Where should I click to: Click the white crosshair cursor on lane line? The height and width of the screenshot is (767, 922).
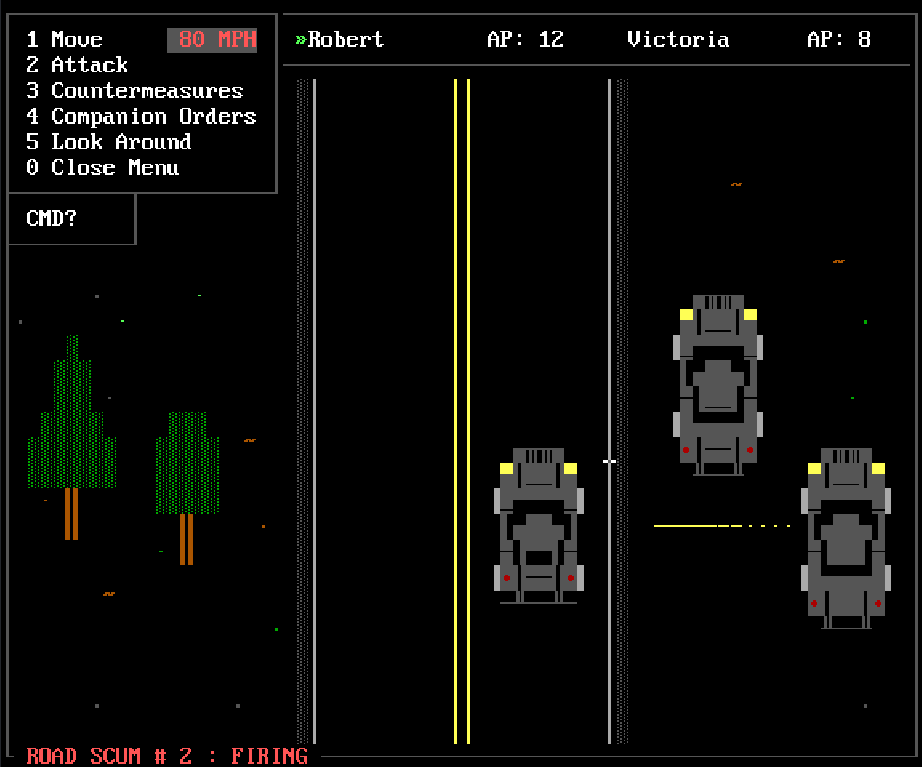(x=610, y=462)
